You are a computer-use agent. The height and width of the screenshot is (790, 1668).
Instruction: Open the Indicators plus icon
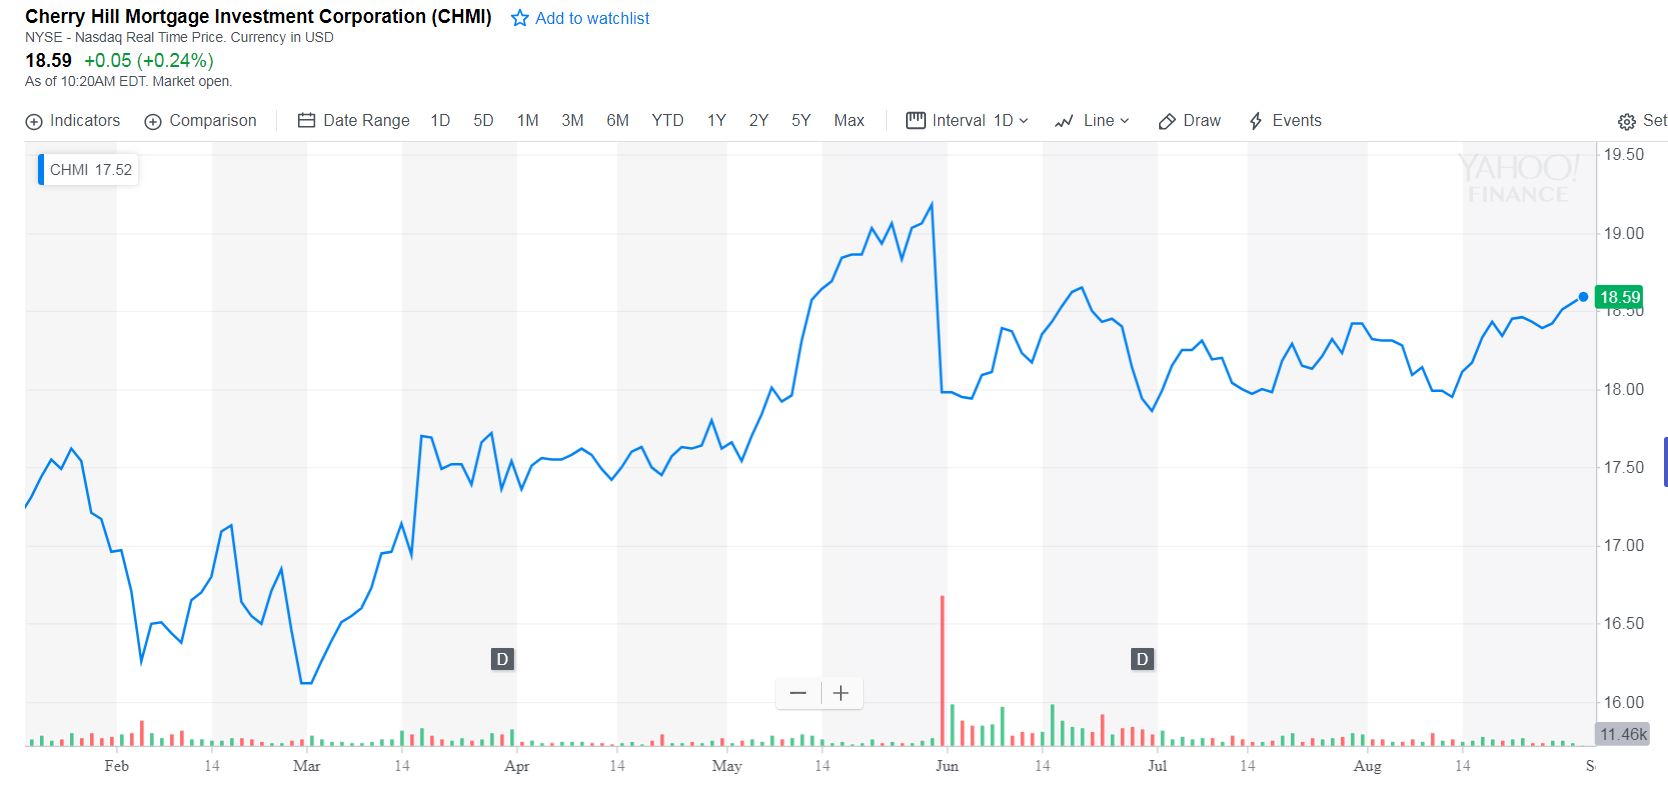[x=34, y=122]
